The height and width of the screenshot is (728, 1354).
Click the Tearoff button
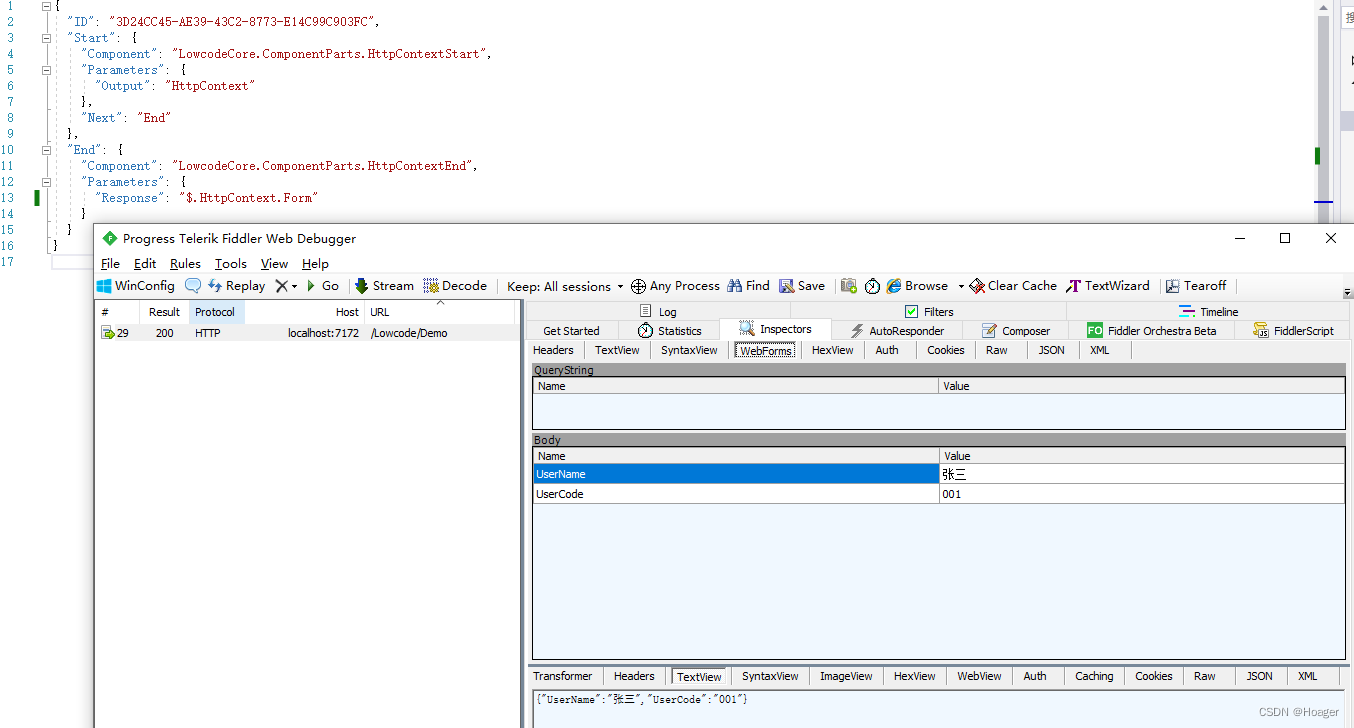(x=1196, y=286)
